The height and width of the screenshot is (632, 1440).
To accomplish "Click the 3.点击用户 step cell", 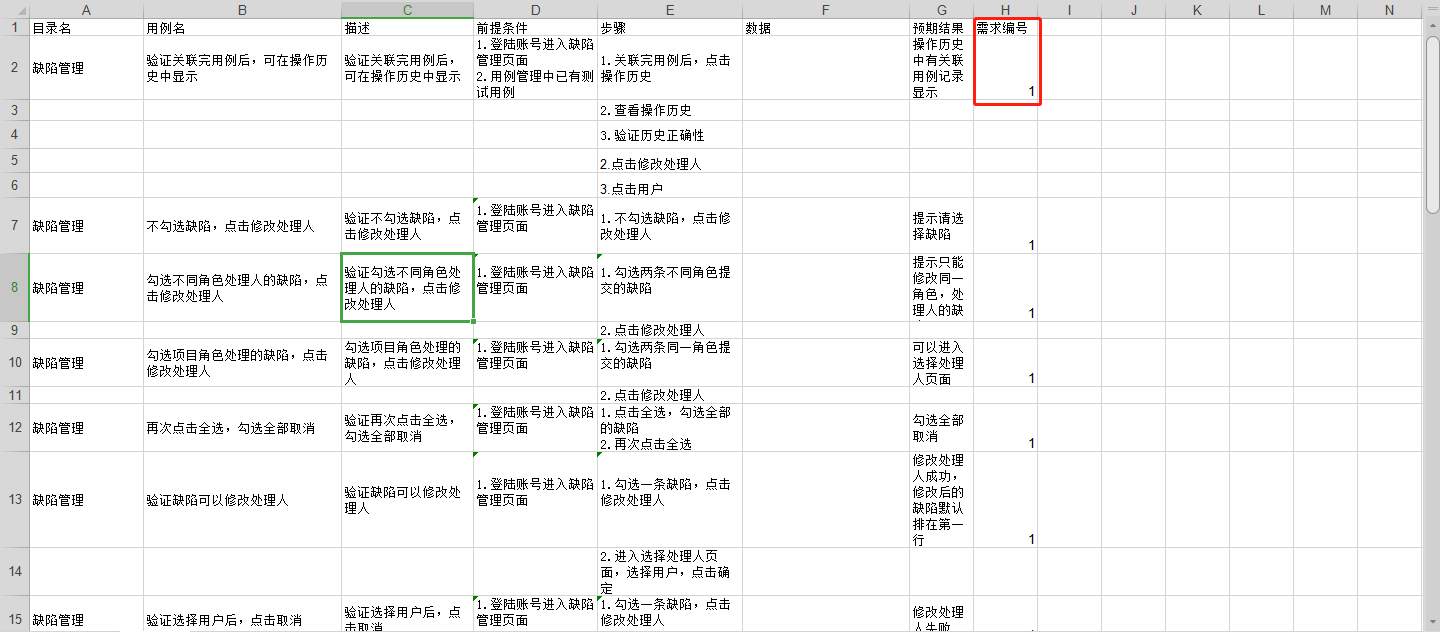I will [669, 187].
